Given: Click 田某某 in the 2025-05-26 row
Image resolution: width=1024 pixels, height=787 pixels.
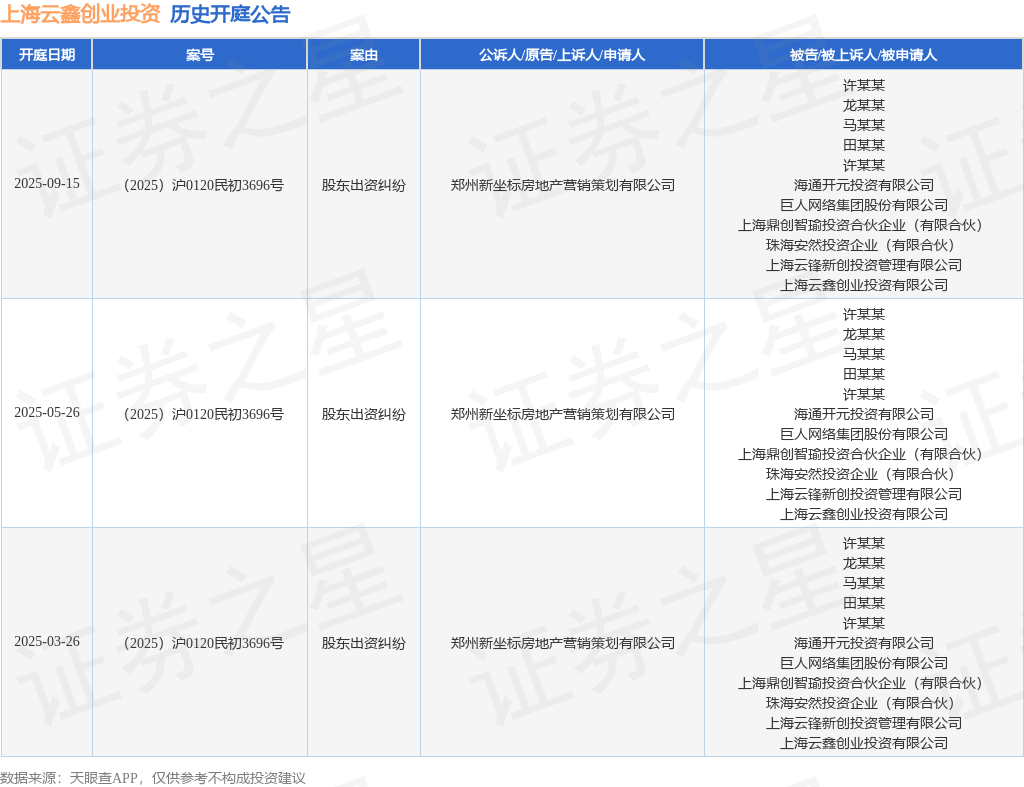Looking at the screenshot, I should coord(863,375).
